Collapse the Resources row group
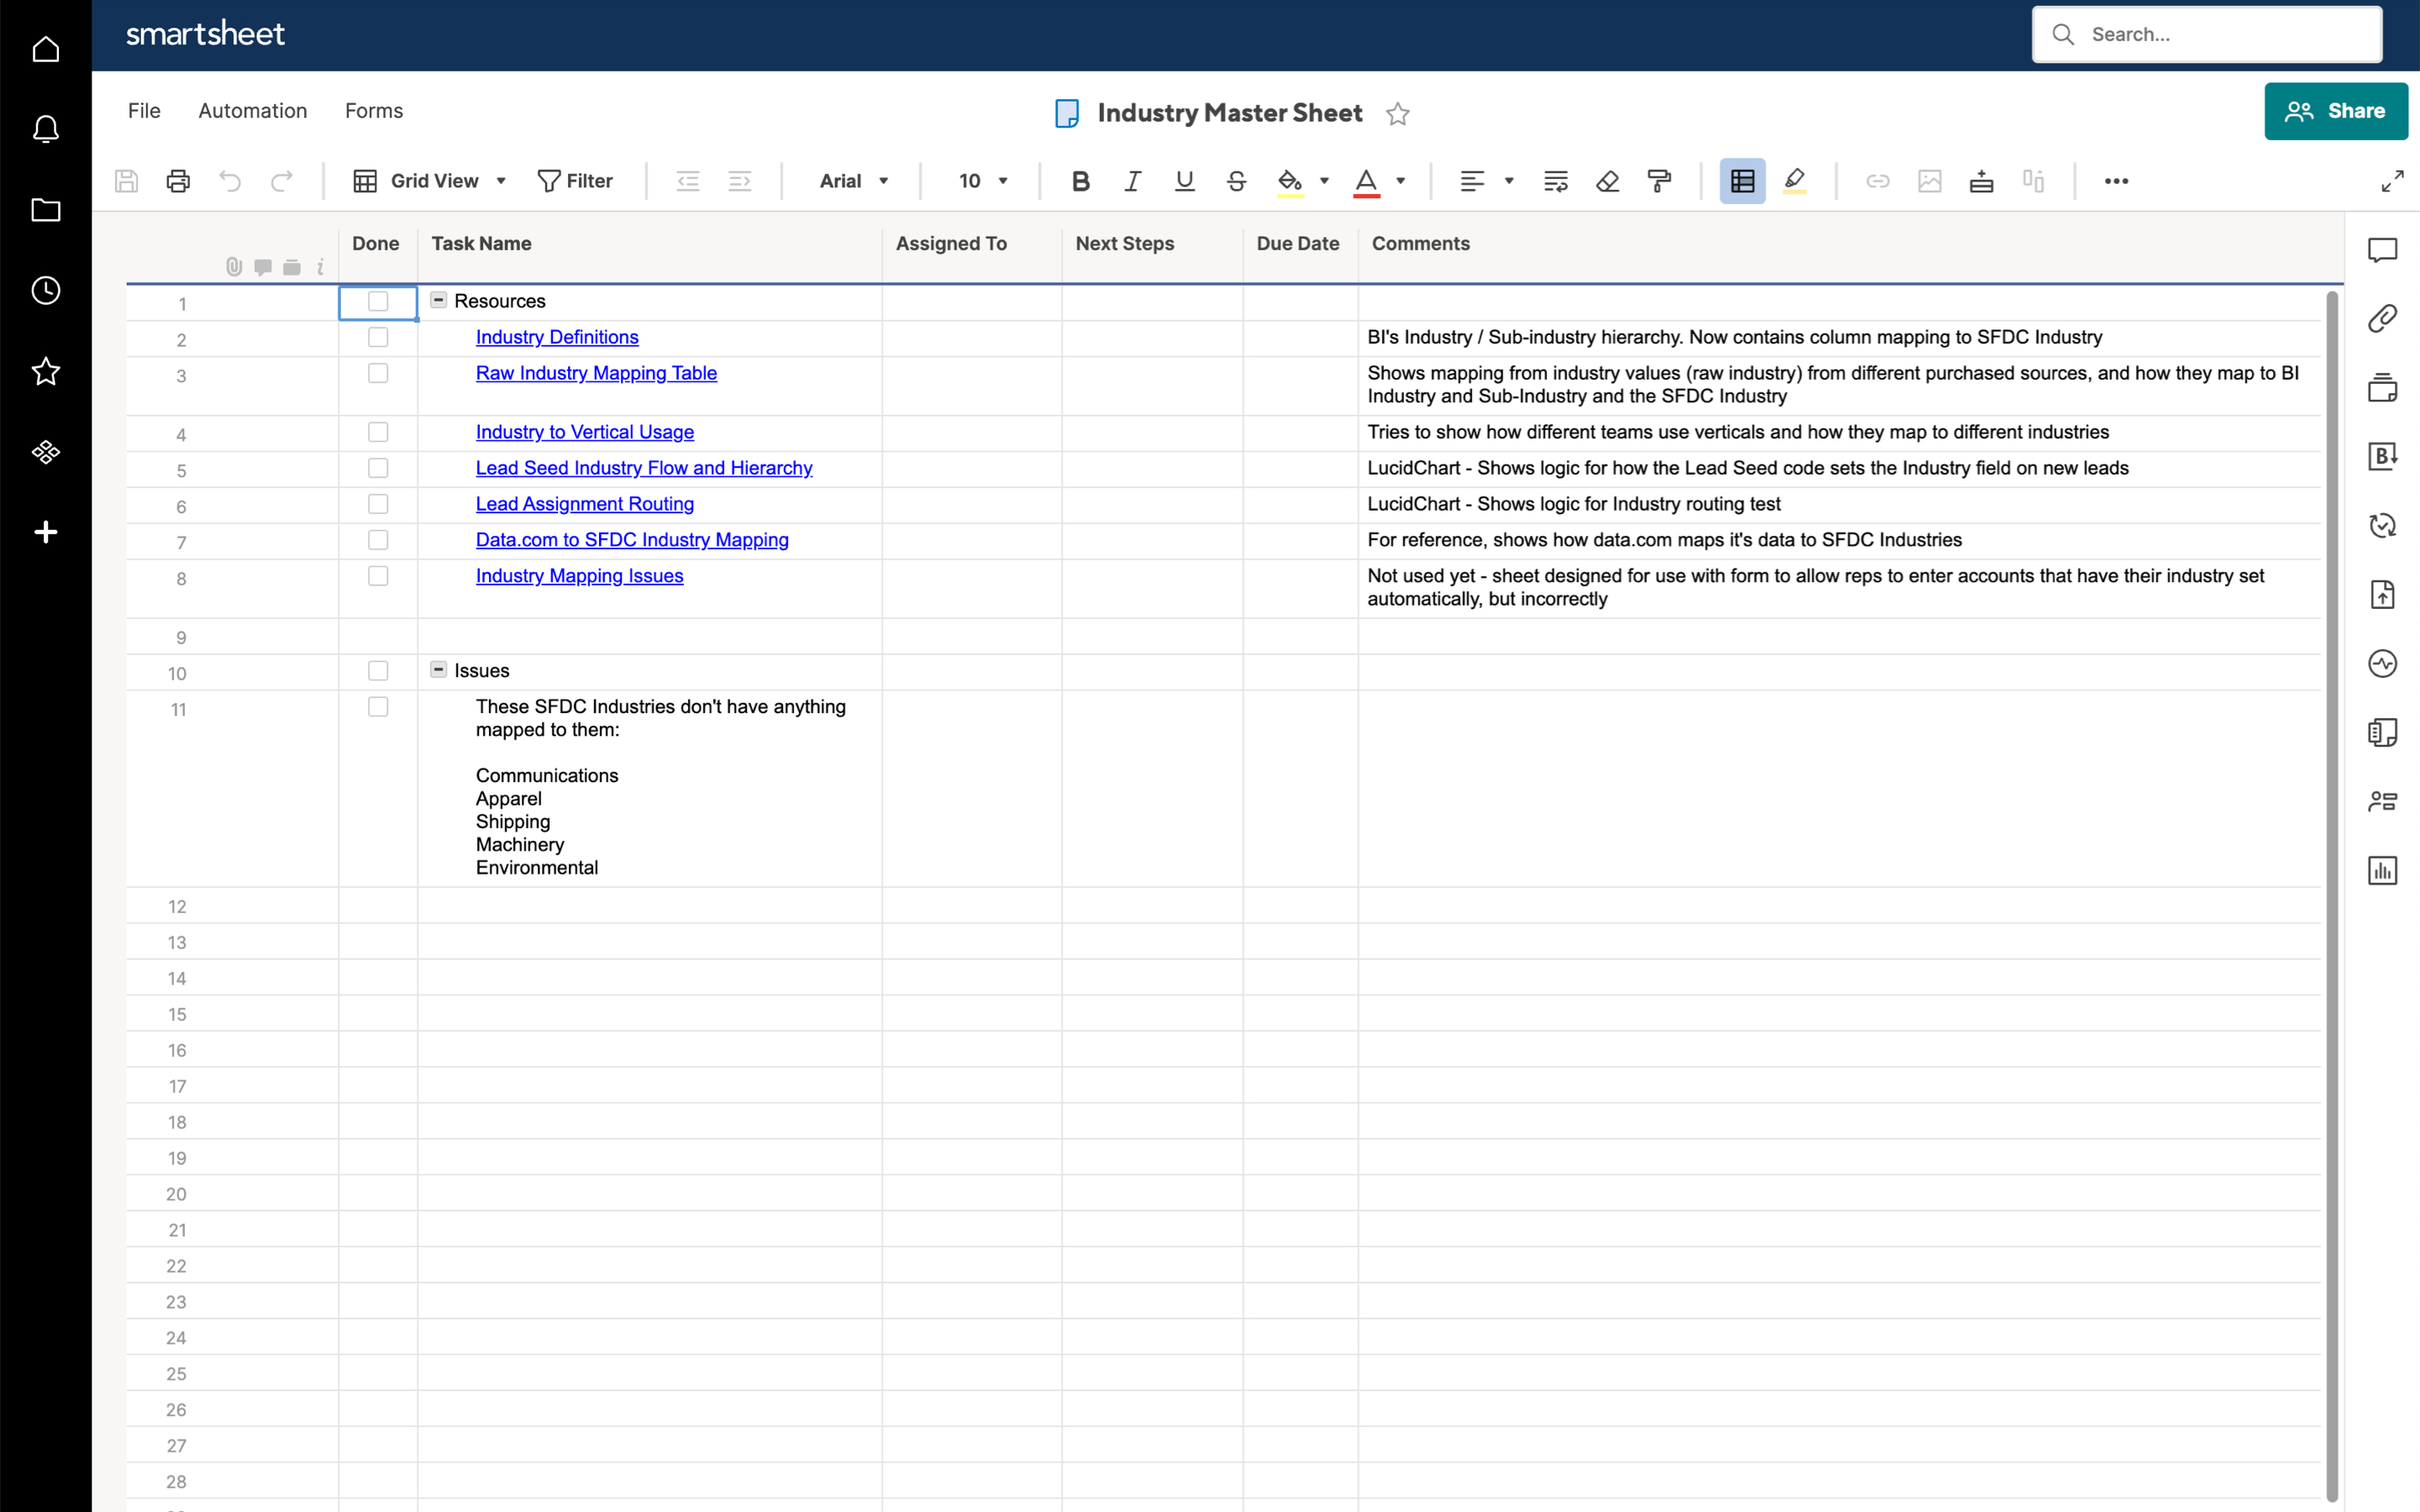Screen dimensions: 2420x1512 [x=438, y=300]
